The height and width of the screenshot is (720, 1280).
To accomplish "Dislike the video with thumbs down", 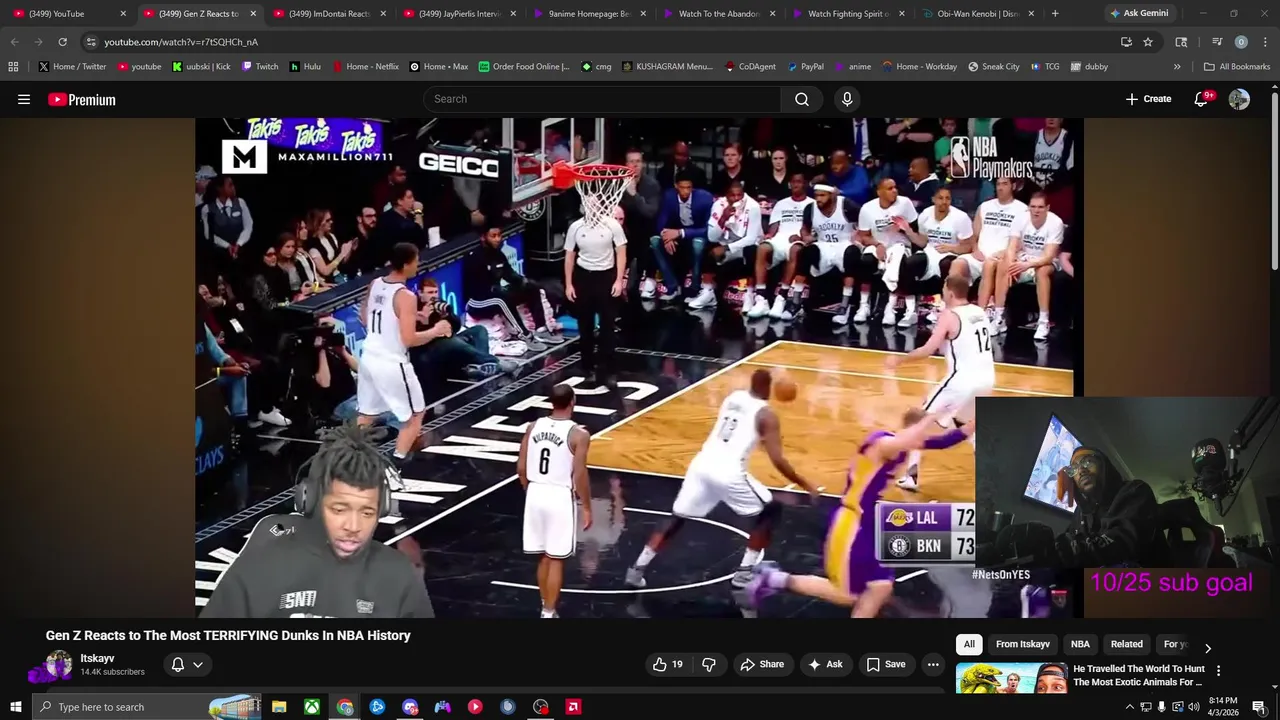I will [x=709, y=664].
